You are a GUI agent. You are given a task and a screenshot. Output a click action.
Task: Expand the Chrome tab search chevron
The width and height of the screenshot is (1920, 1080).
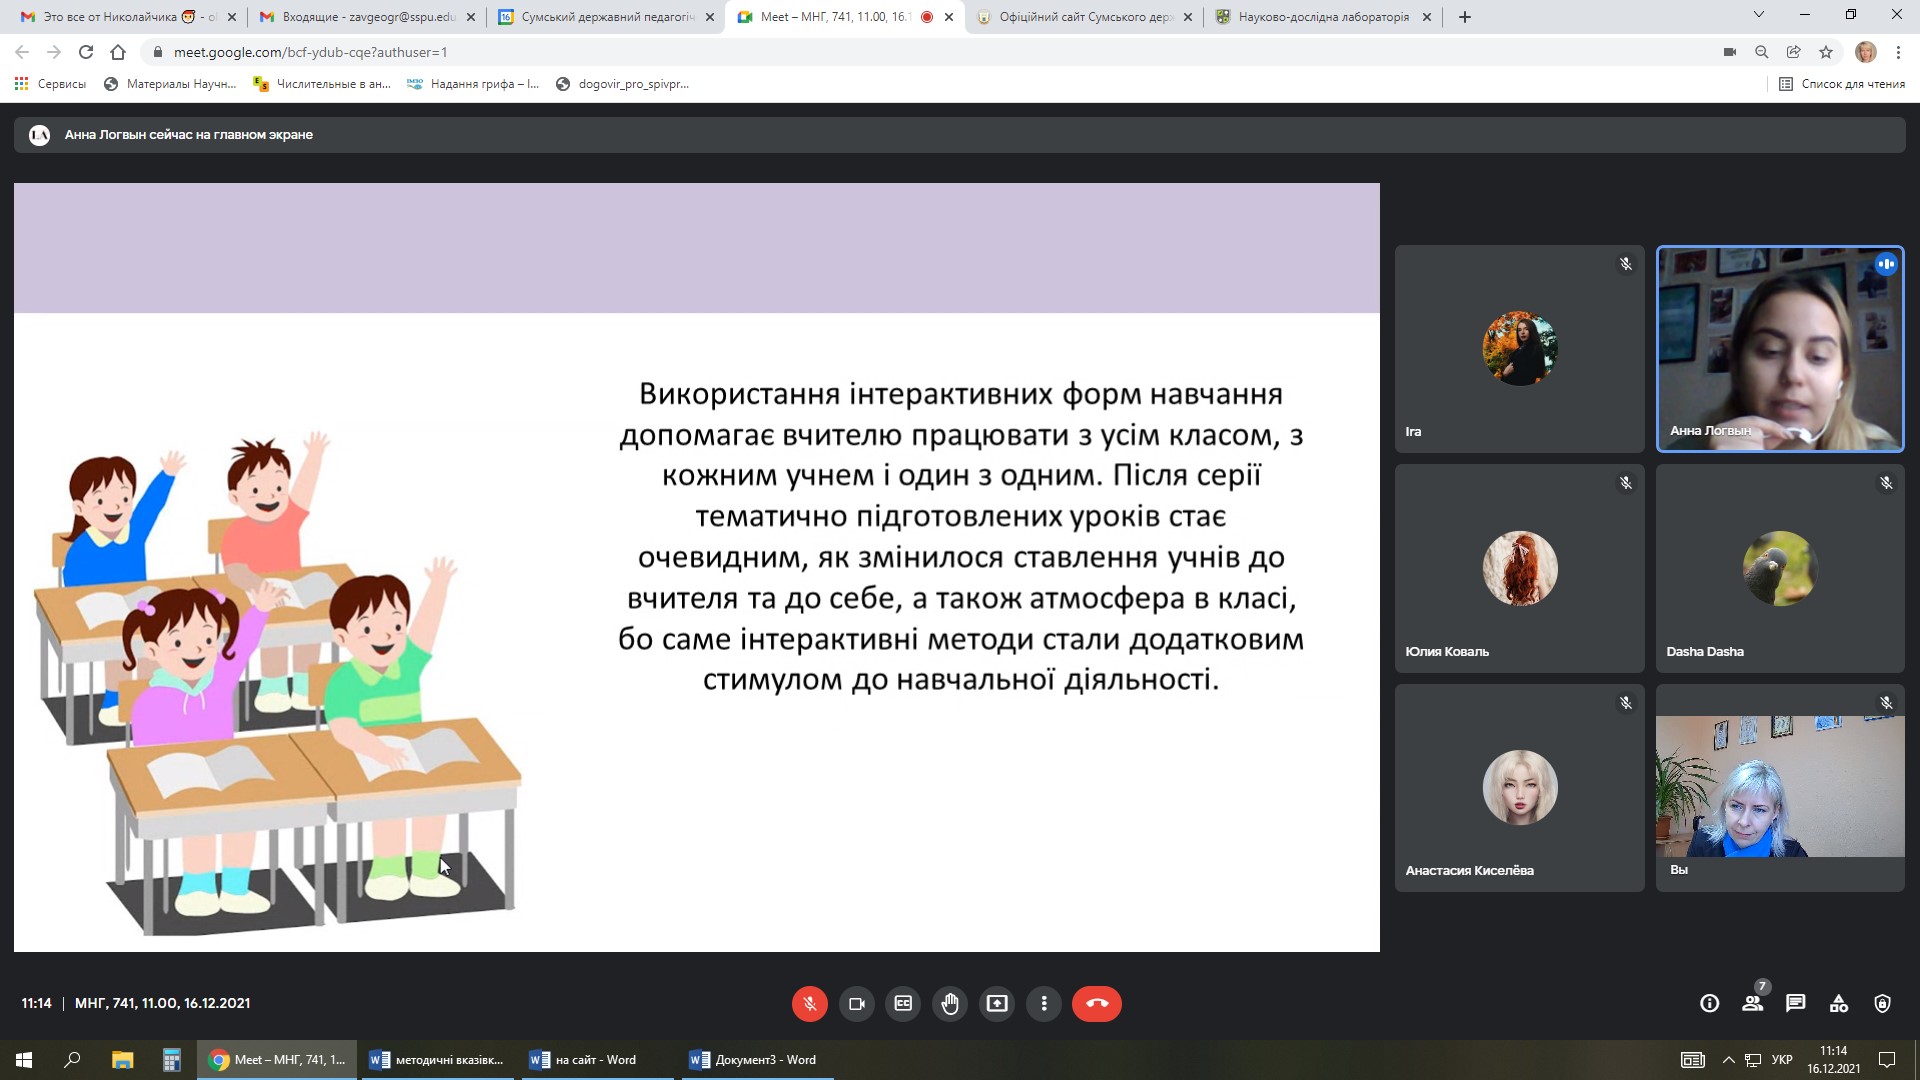click(x=1758, y=15)
